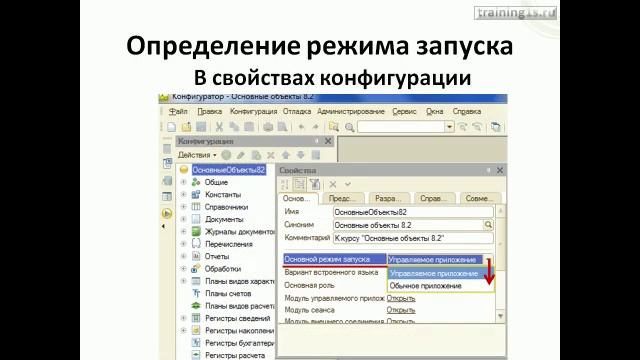Image resolution: width=640 pixels, height=360 pixels.
Task: Select Планы счетов in configuration tree
Action: click(x=228, y=293)
